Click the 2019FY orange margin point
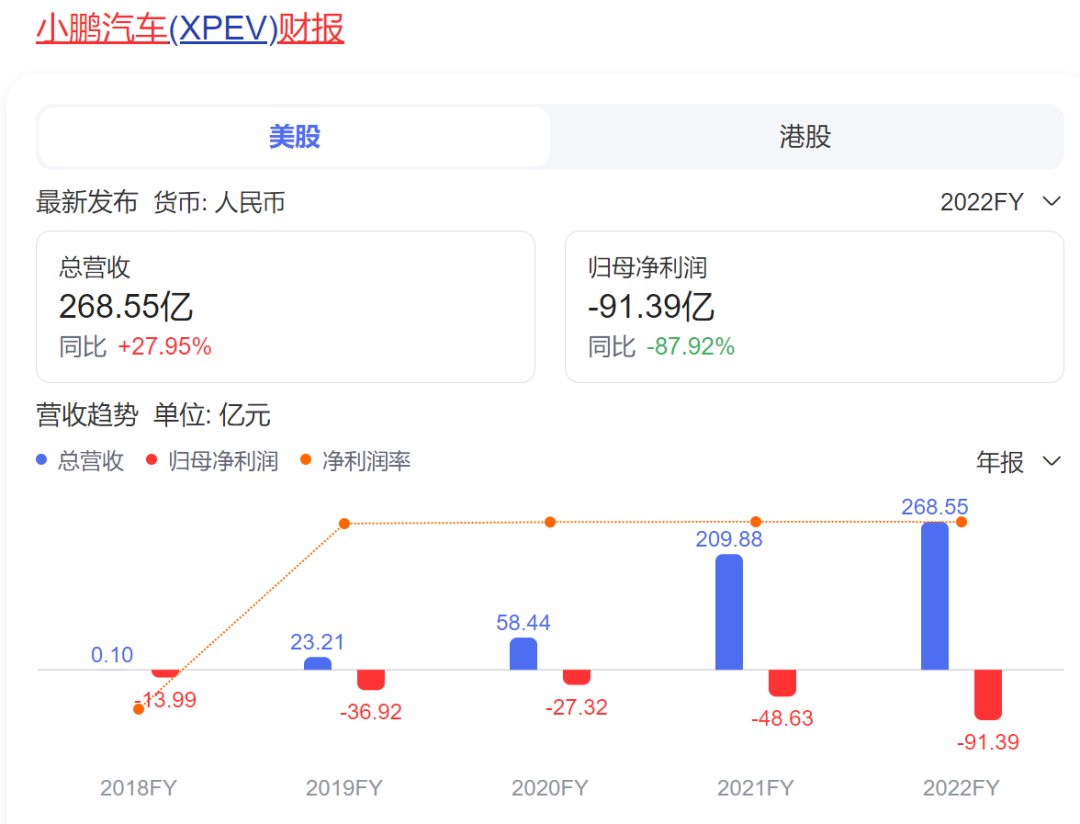The height and width of the screenshot is (824, 1080). 344,524
